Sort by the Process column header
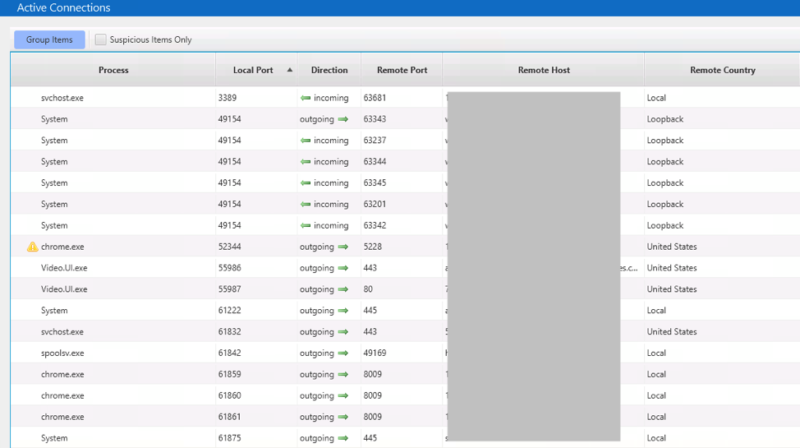Viewport: 800px width, 448px height. pos(113,70)
